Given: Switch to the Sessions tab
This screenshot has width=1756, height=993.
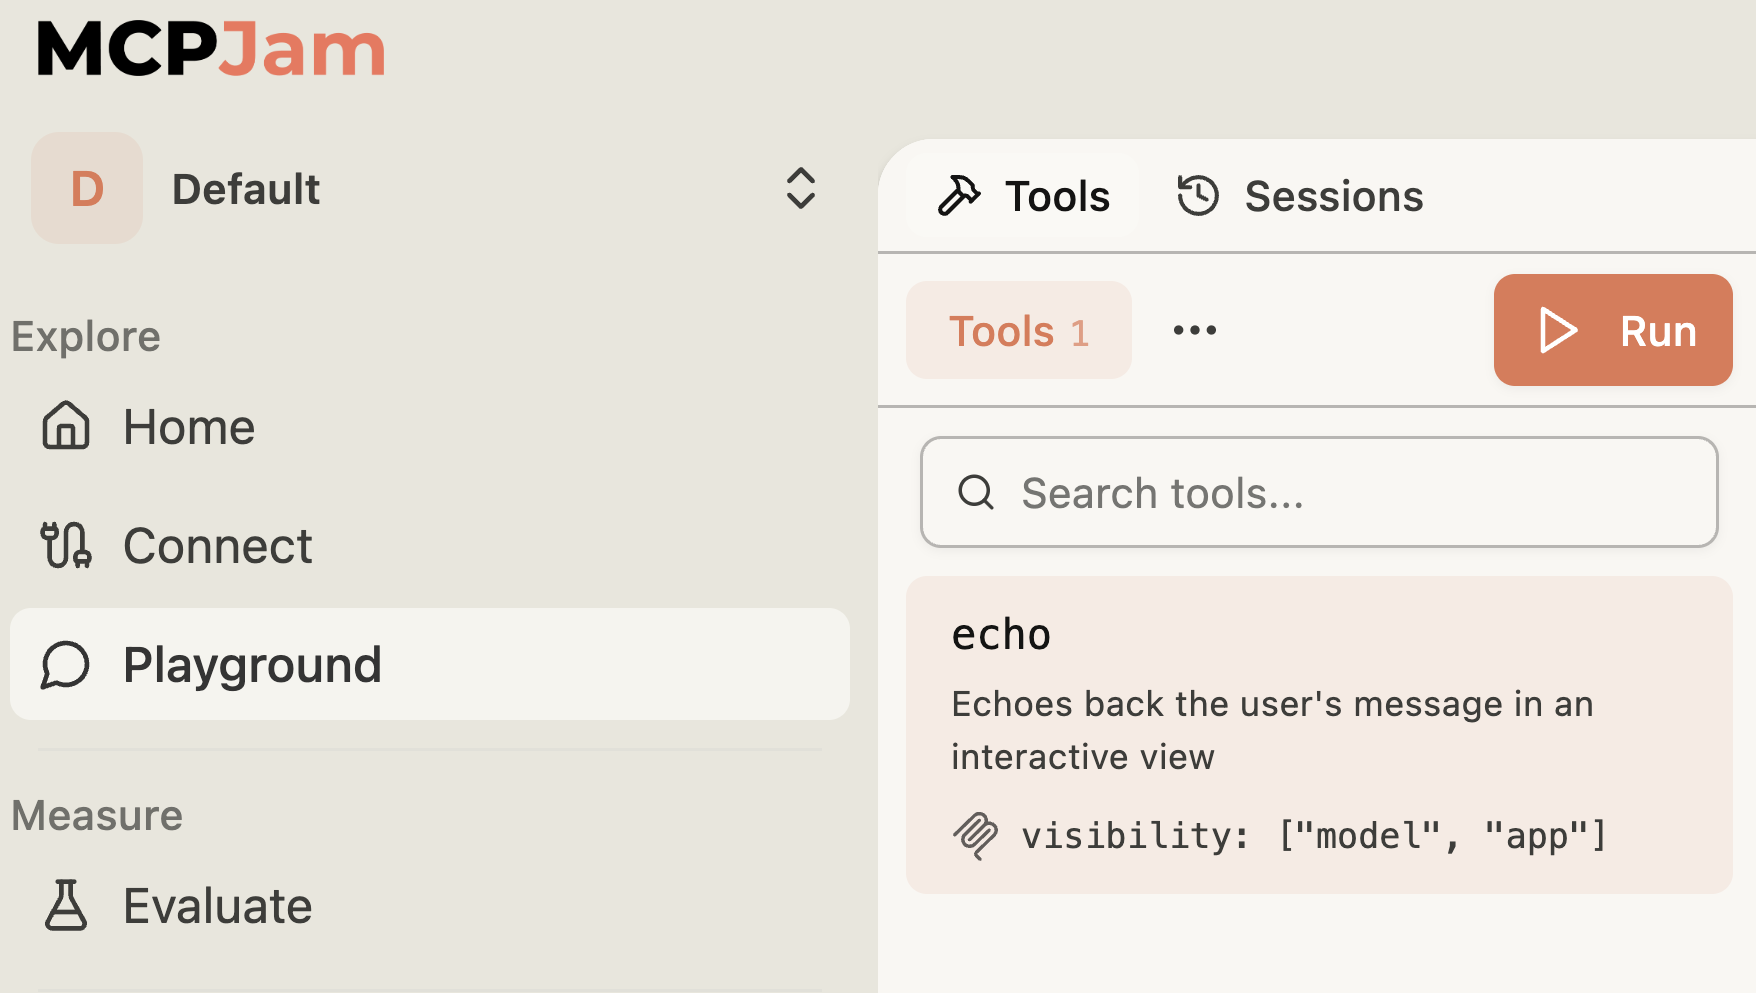Looking at the screenshot, I should (1299, 196).
